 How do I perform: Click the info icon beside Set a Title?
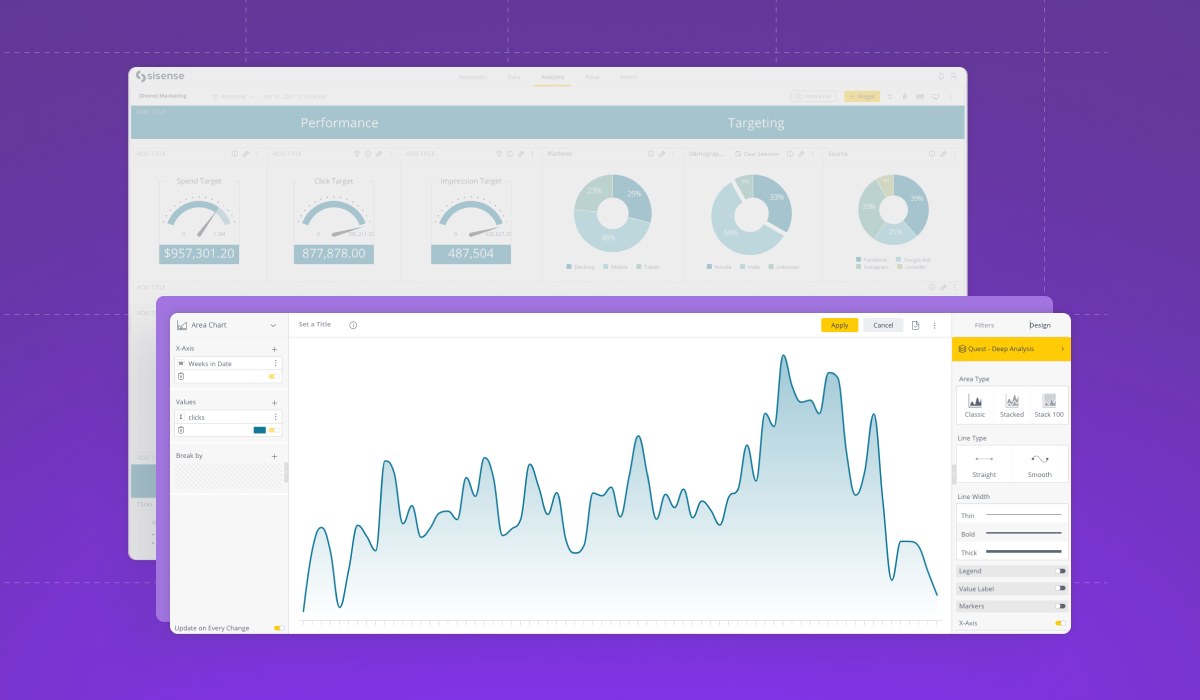(x=353, y=325)
